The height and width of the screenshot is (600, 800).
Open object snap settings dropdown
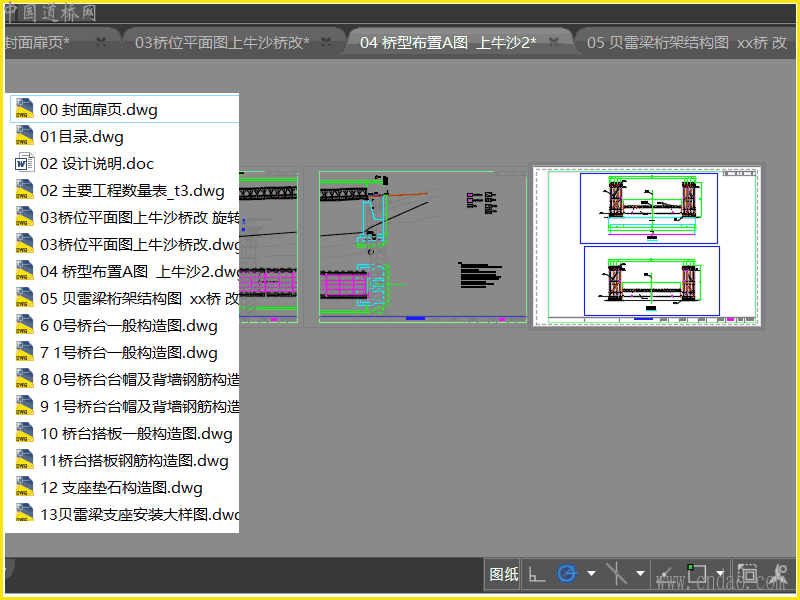[x=720, y=574]
